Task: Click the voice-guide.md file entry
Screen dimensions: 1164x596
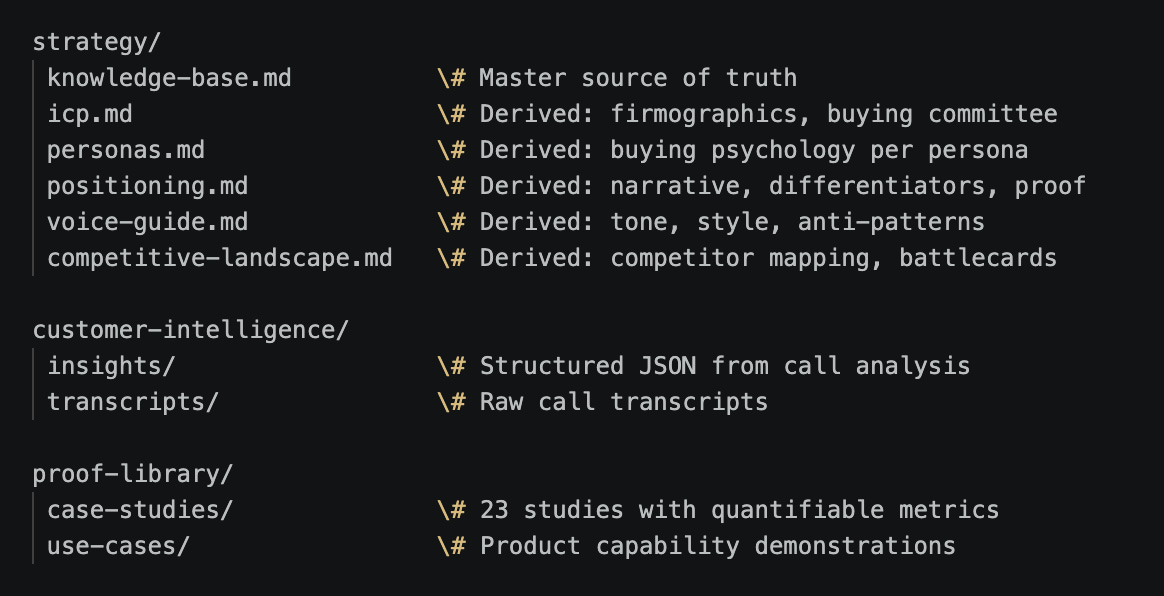Action: (147, 222)
